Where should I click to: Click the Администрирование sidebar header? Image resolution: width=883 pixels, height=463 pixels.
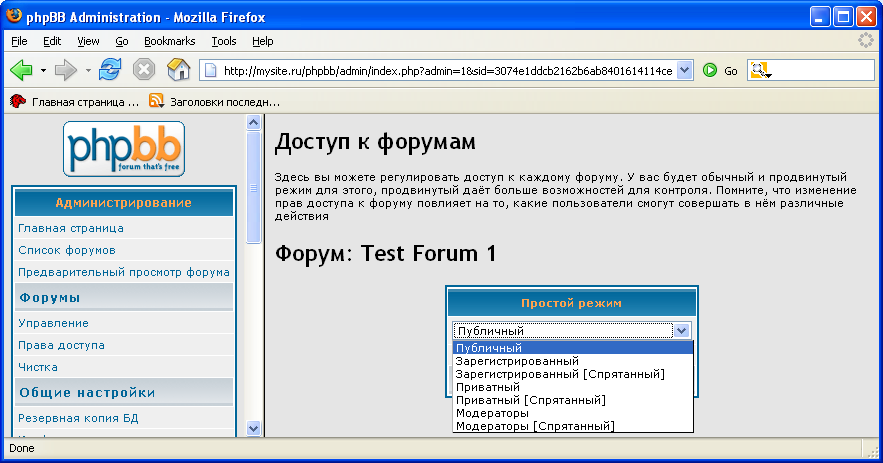click(x=124, y=203)
